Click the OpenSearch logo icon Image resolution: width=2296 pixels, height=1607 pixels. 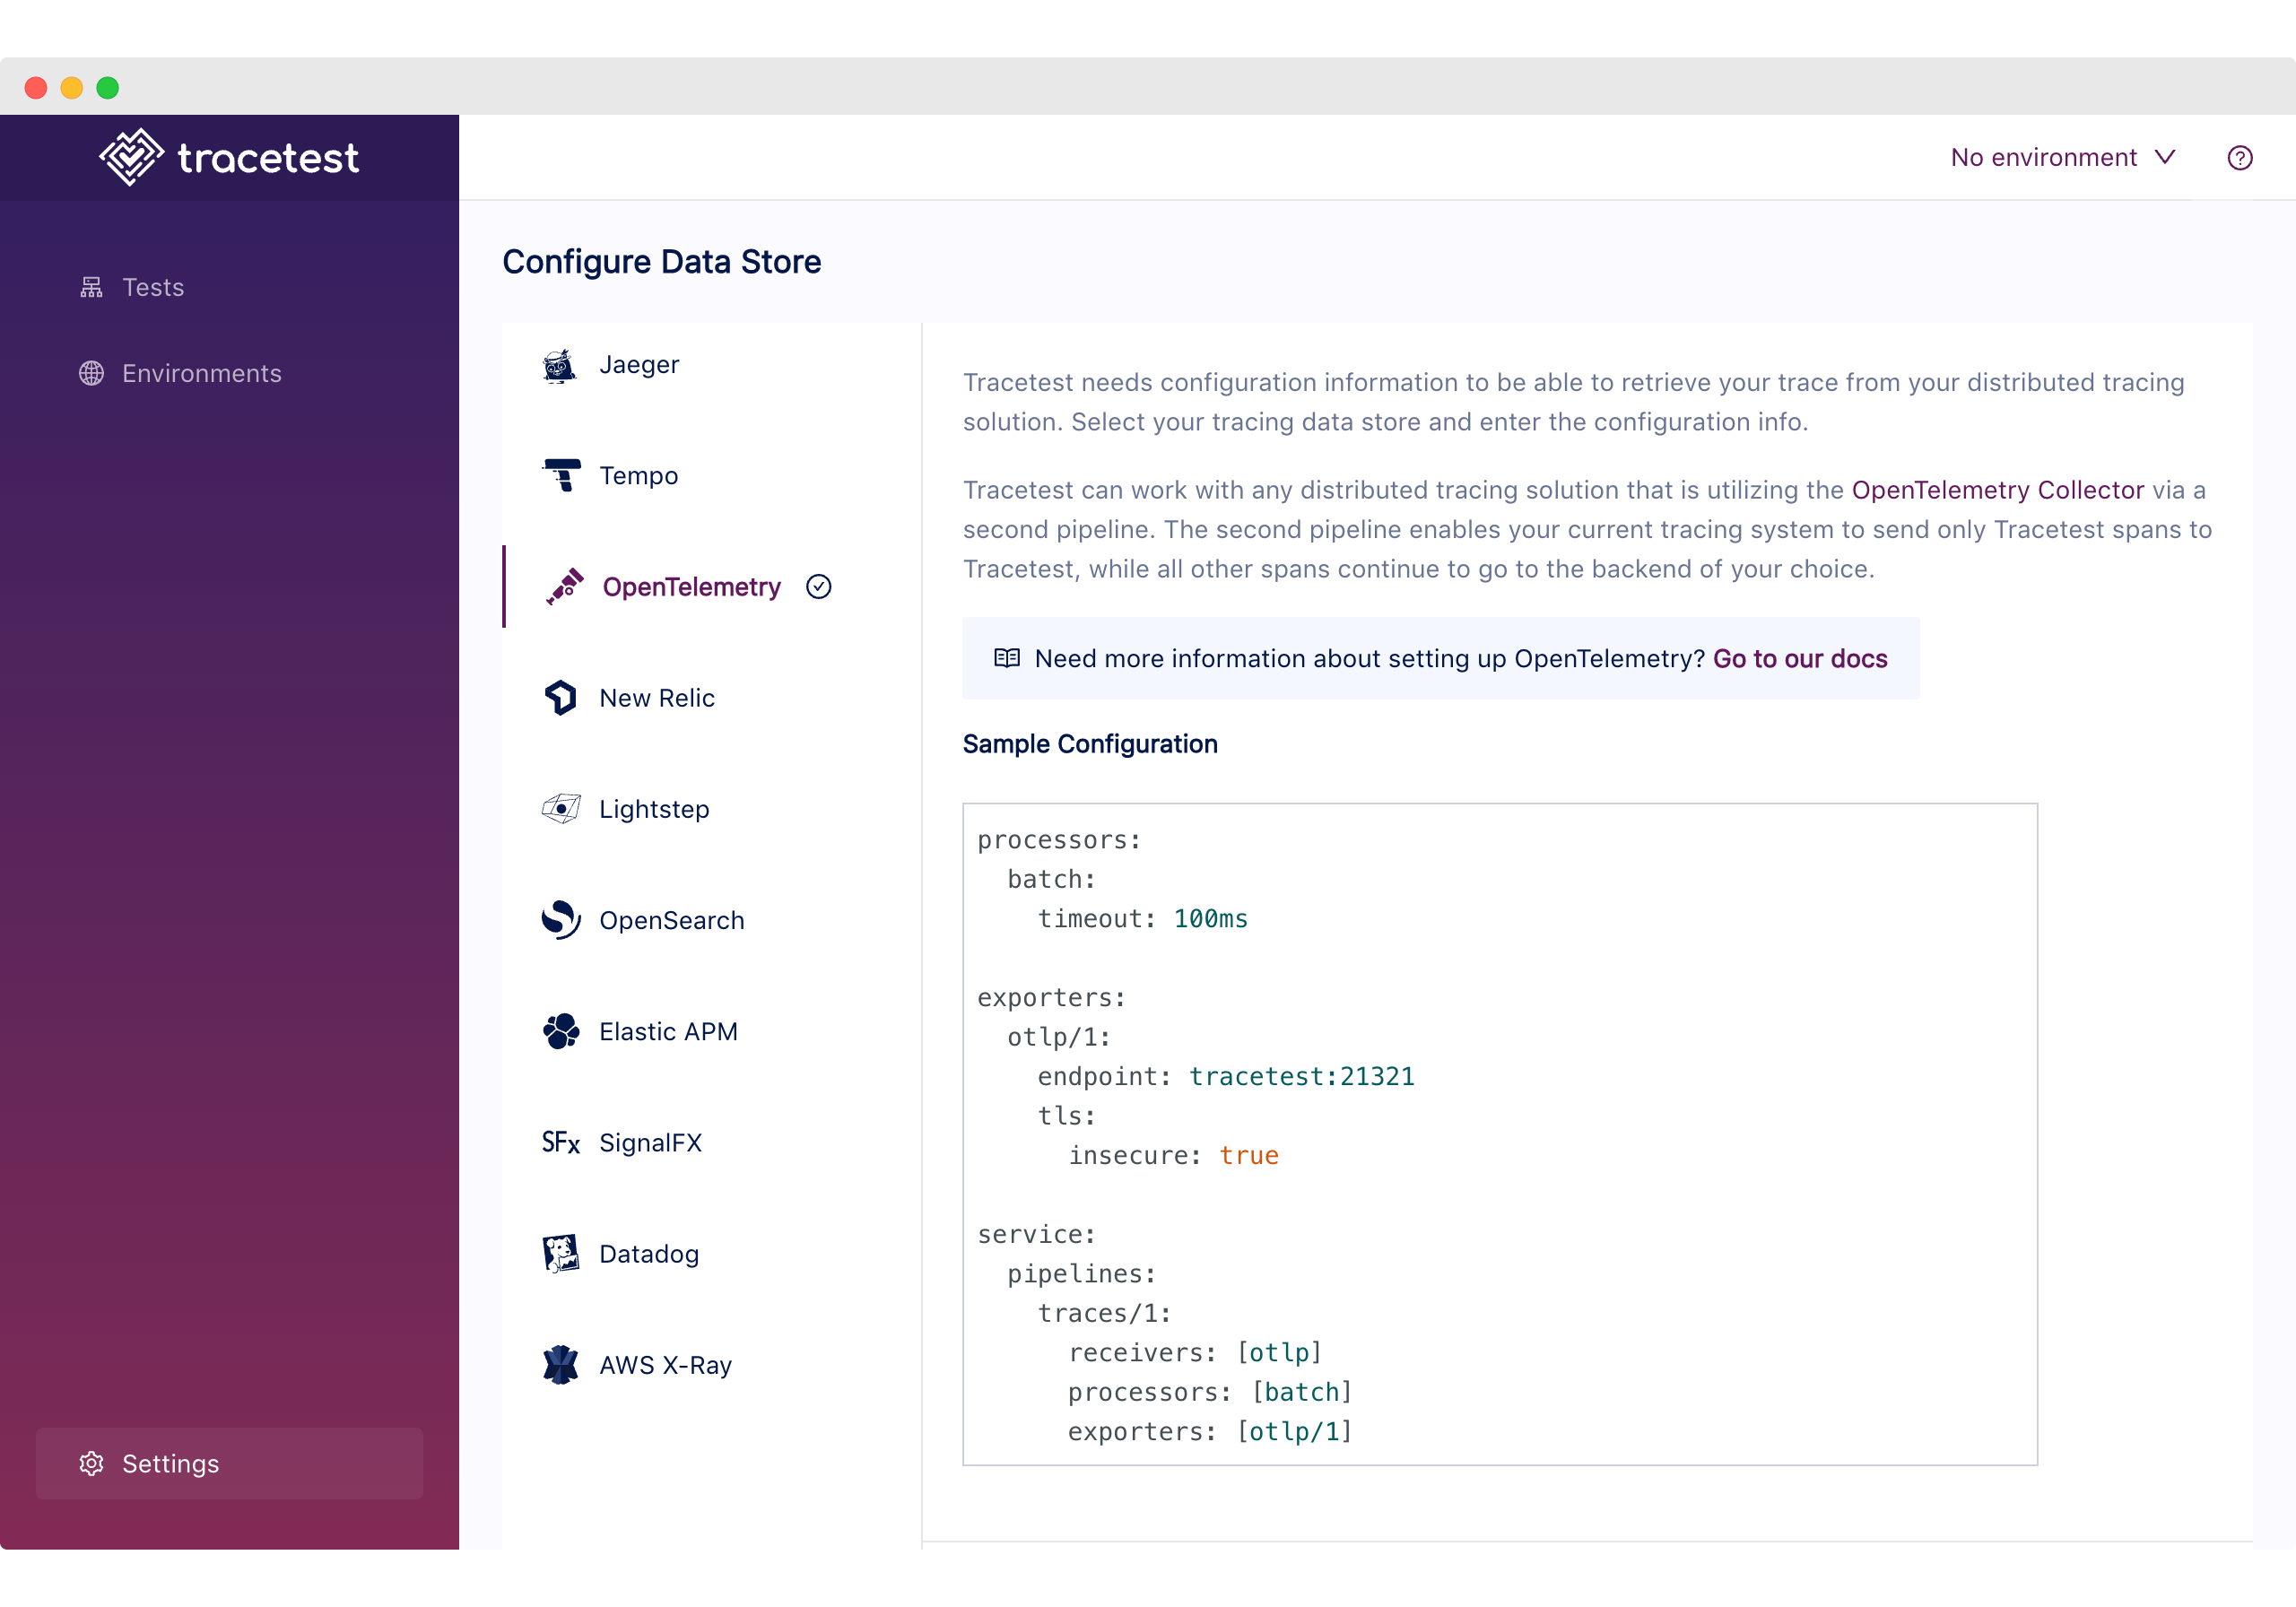coord(560,920)
